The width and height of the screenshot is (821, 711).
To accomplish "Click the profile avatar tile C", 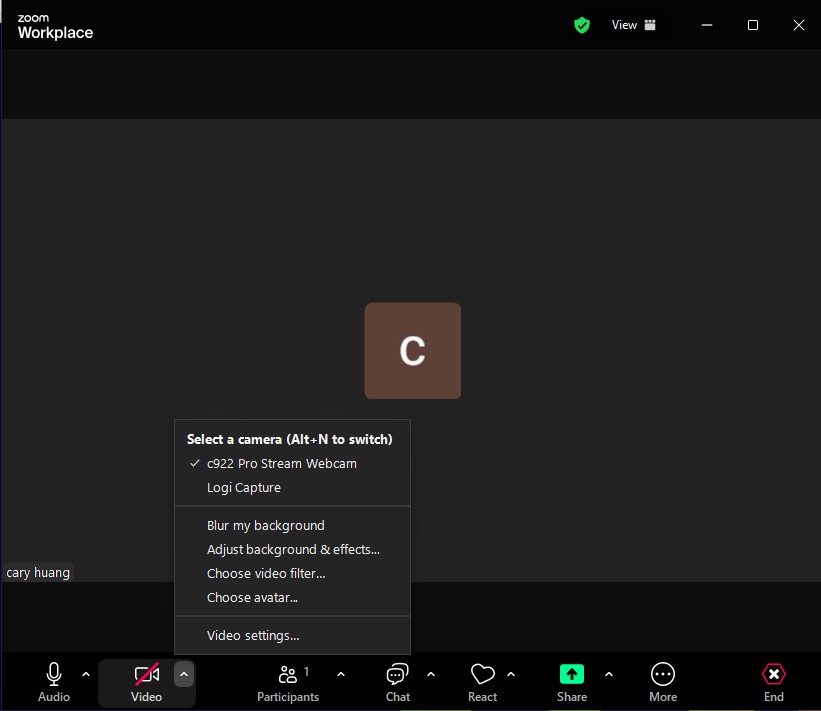I will click(x=412, y=351).
